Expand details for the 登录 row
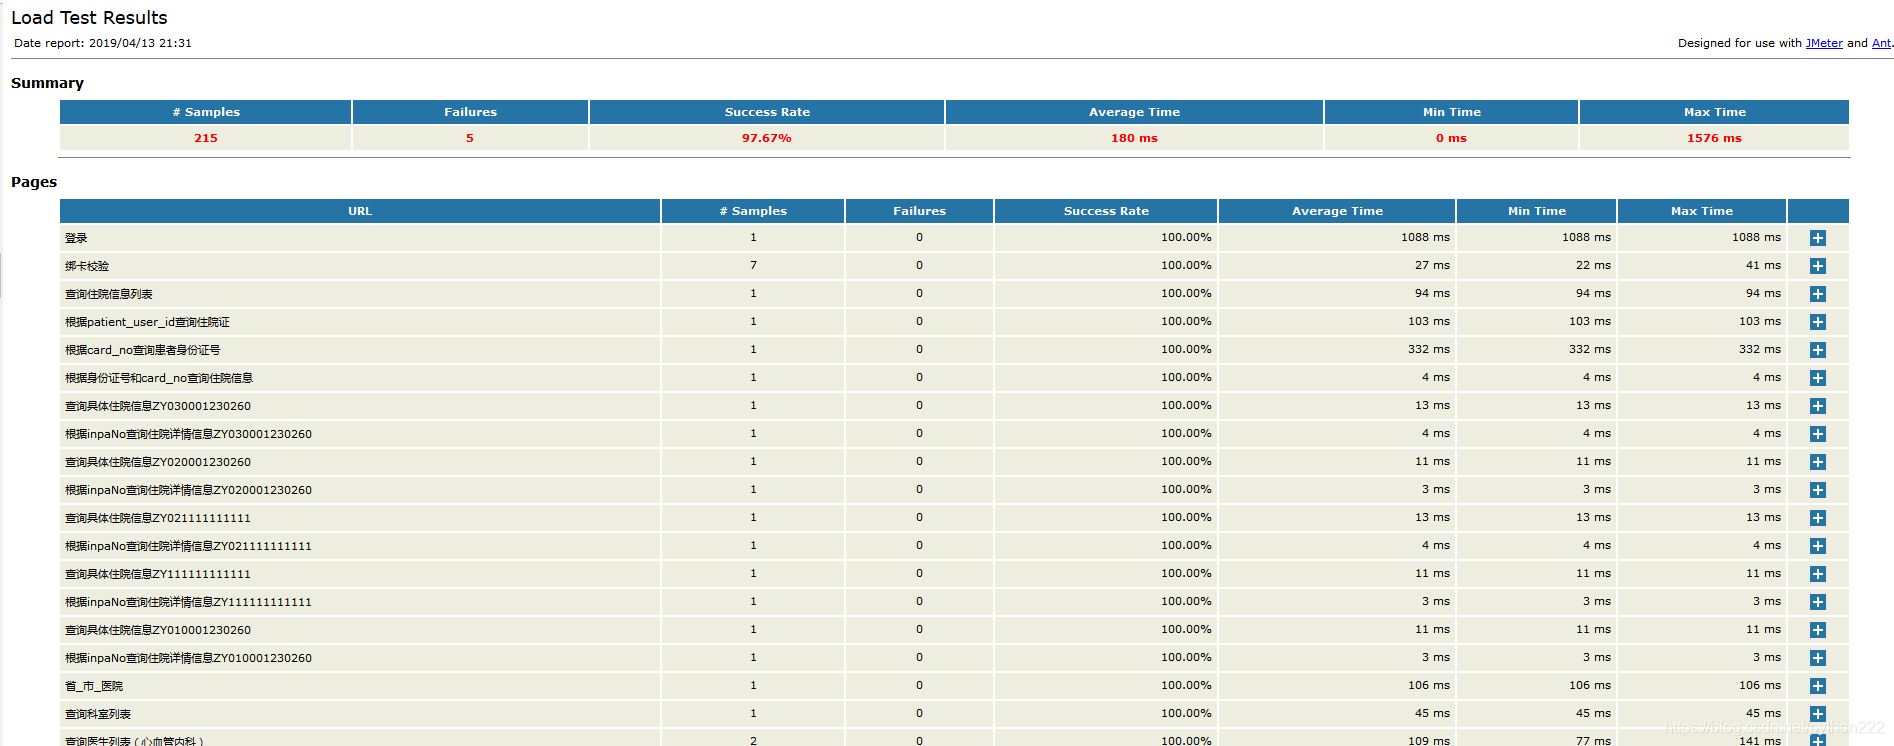The image size is (1894, 746). point(1818,238)
